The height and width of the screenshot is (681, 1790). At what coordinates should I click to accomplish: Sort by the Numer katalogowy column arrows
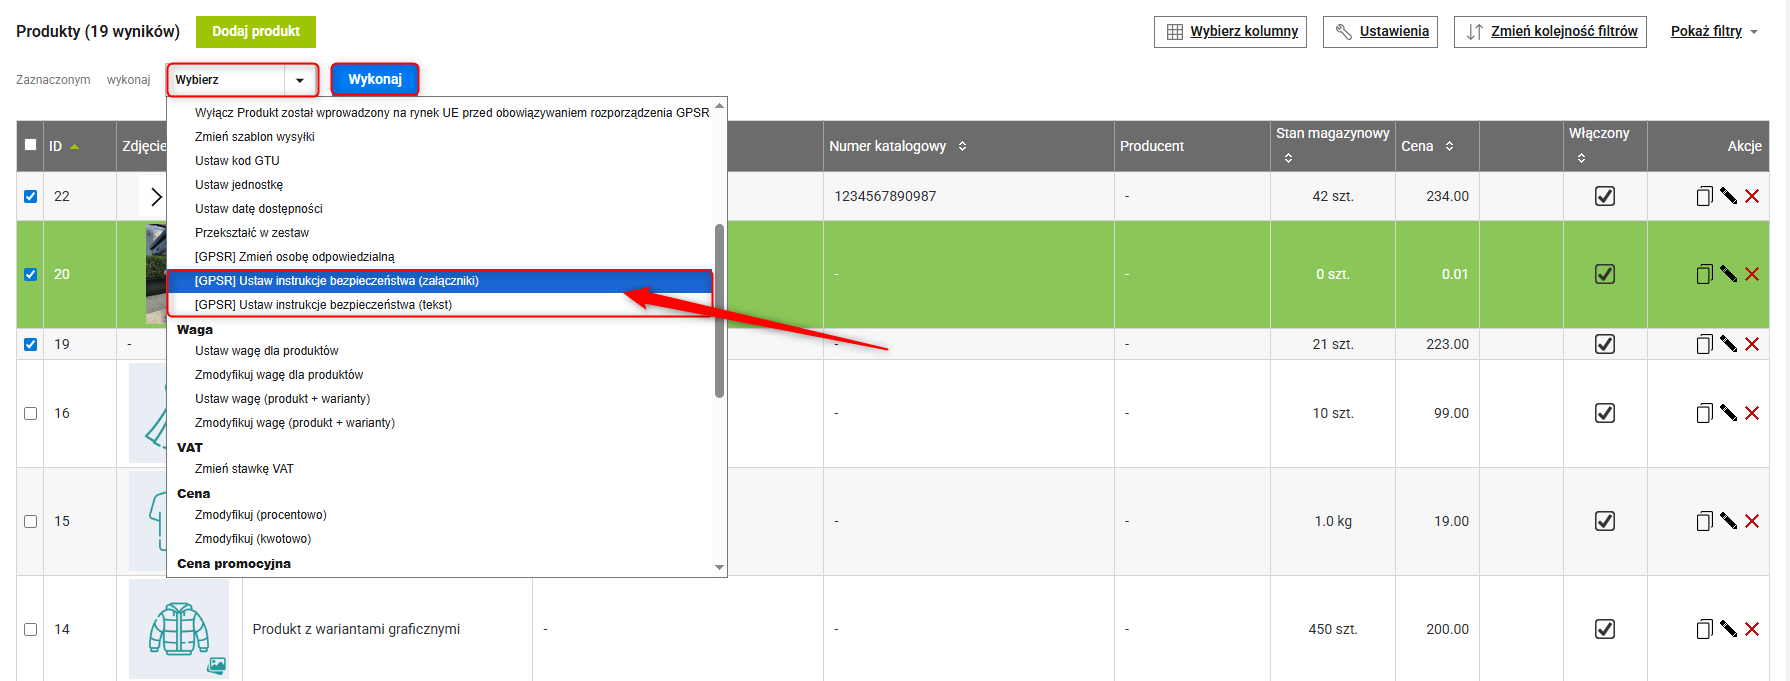(x=962, y=146)
